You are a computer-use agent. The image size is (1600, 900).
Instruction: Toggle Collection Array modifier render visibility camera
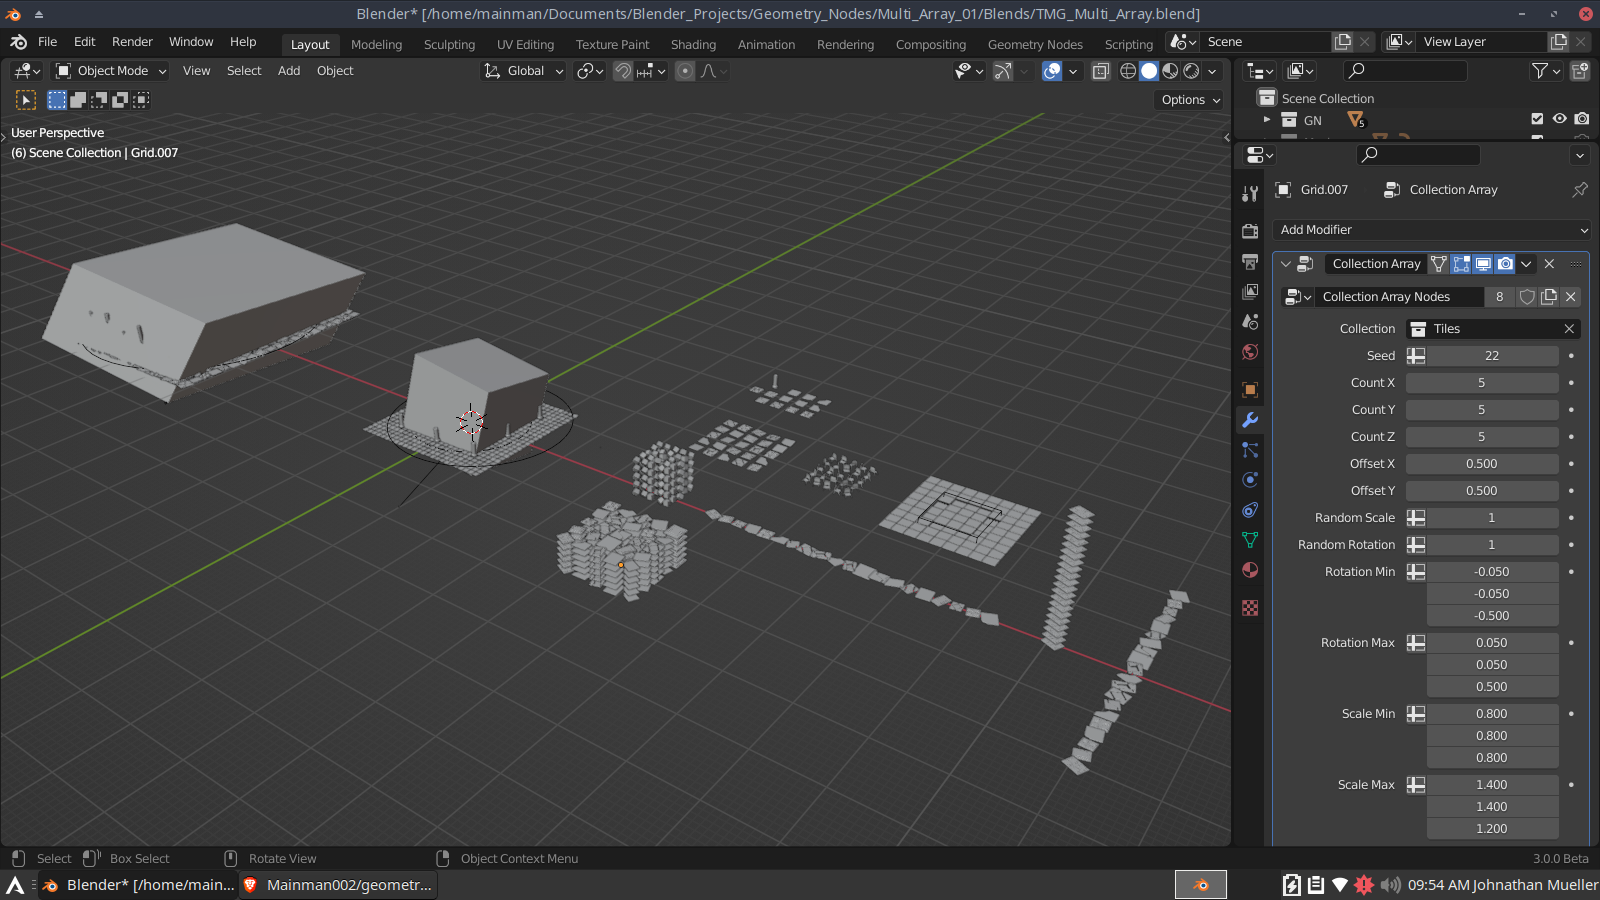(1504, 263)
